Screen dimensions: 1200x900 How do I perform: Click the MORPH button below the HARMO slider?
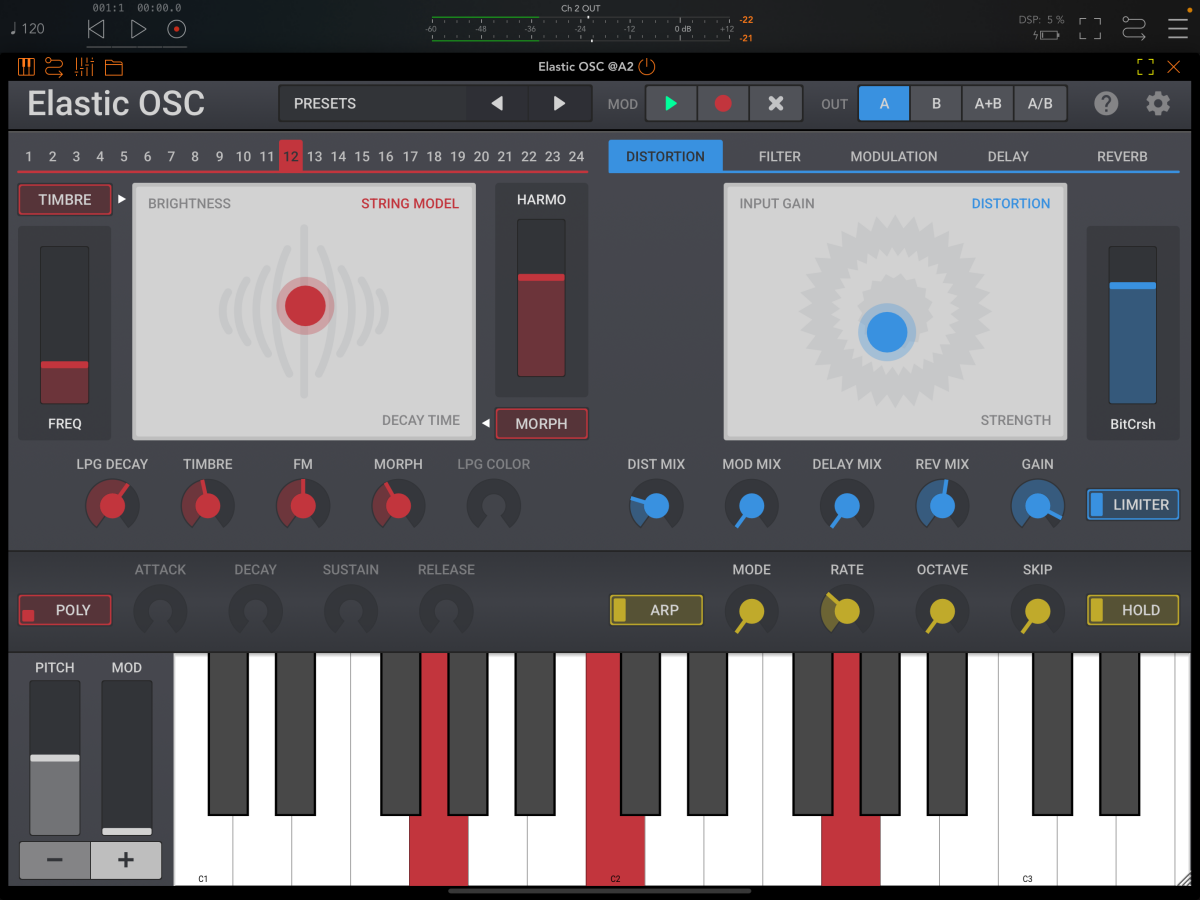[x=541, y=424]
